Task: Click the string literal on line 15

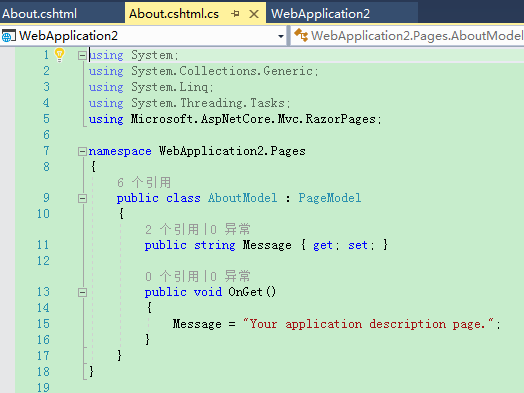Action: tap(368, 324)
